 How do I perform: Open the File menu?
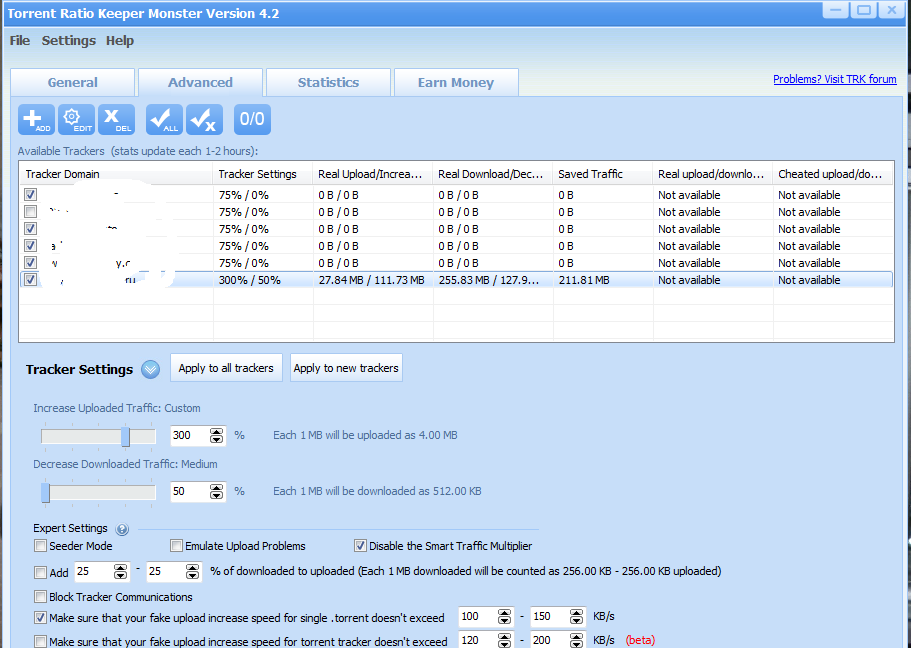(20, 41)
